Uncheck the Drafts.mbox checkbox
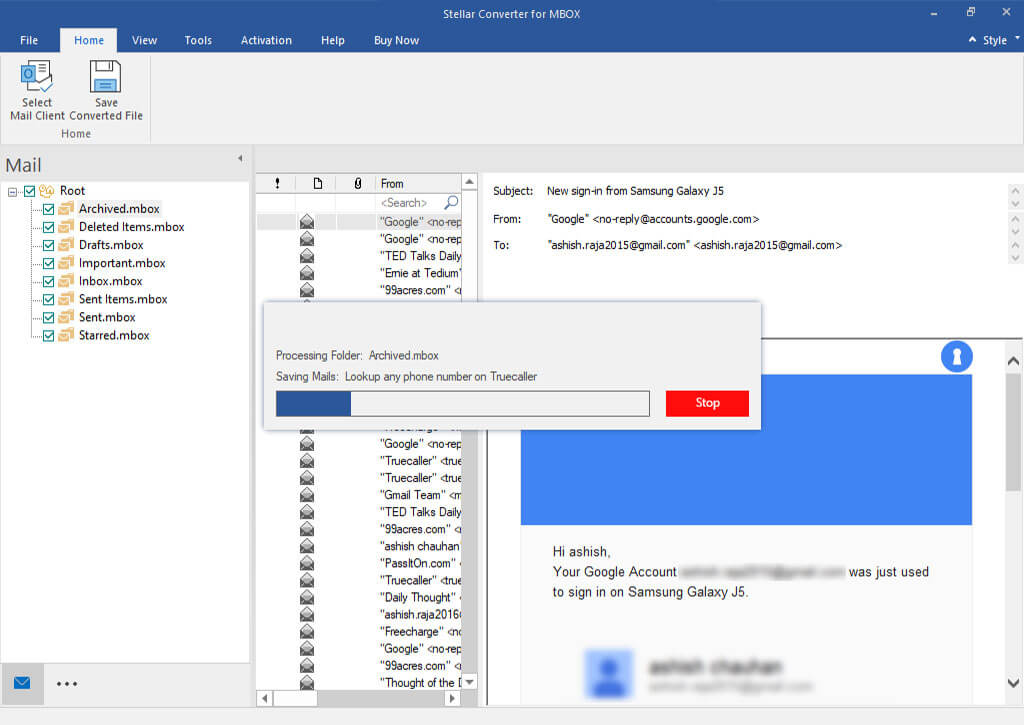The width and height of the screenshot is (1024, 725). [48, 246]
